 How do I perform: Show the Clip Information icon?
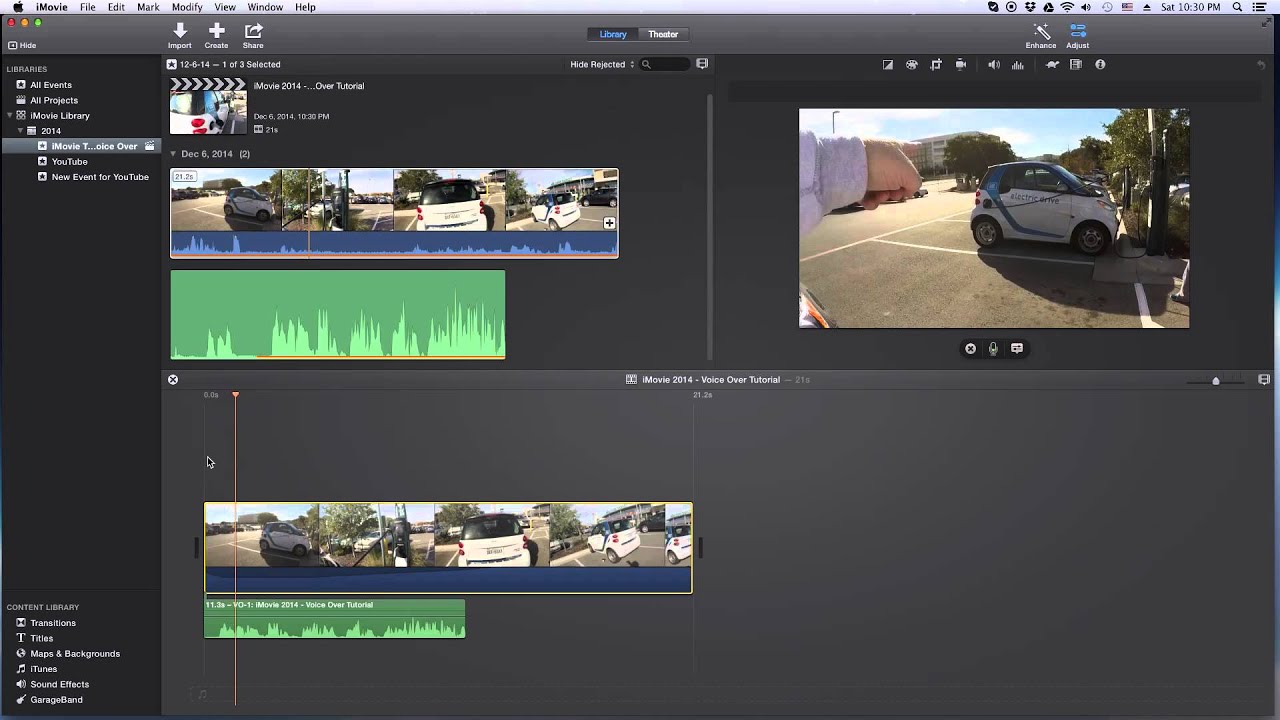(x=1100, y=65)
